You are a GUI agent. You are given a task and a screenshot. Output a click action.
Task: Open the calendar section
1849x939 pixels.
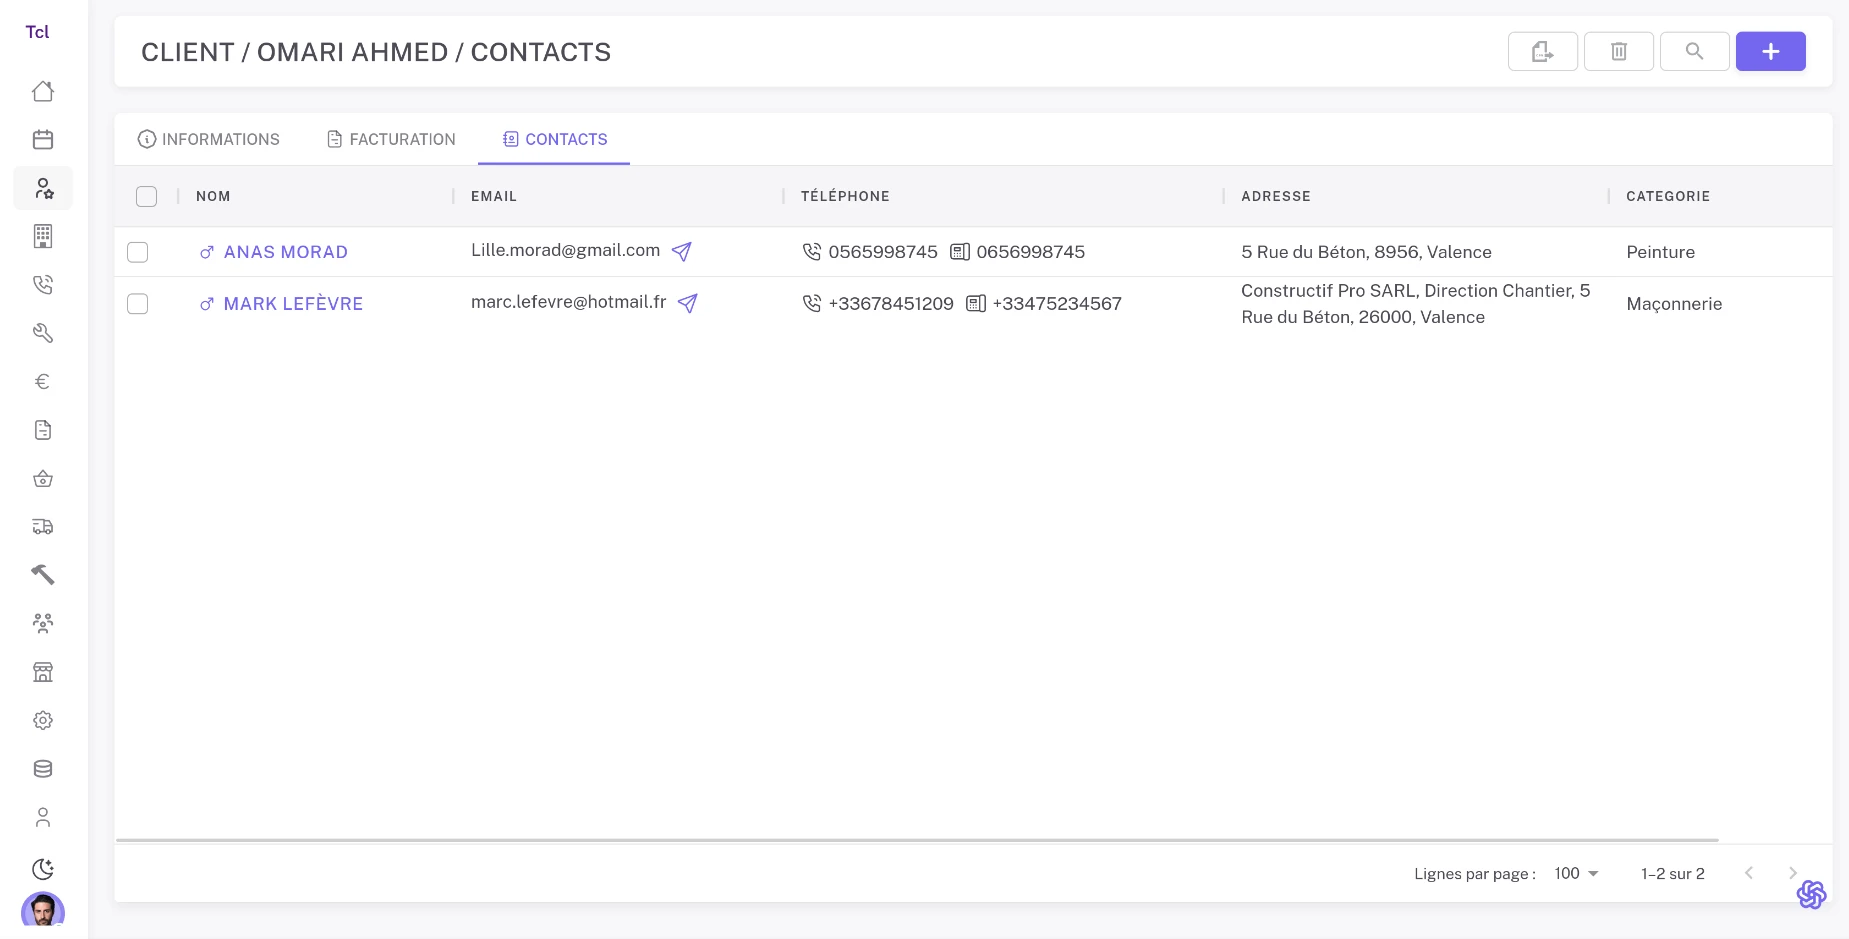(x=42, y=139)
